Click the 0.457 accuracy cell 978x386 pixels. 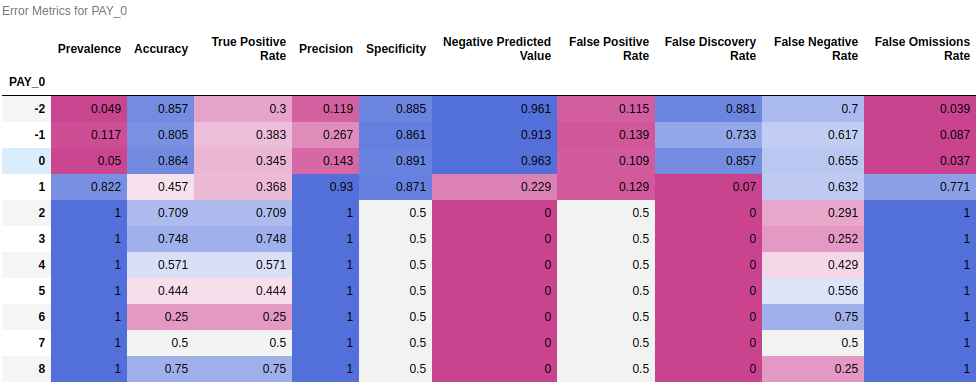tap(161, 187)
